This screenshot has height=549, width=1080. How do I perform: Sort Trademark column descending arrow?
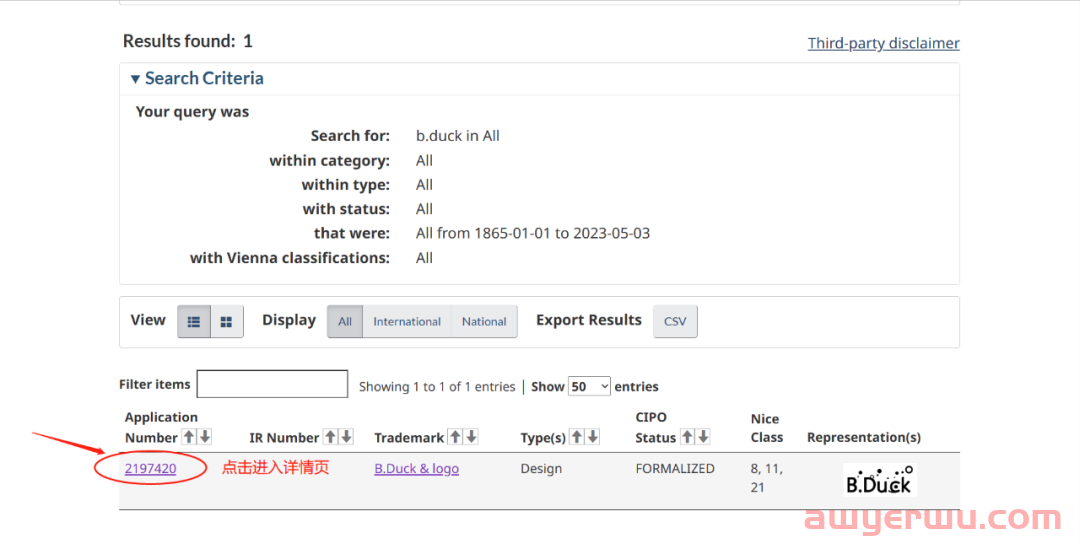(471, 437)
